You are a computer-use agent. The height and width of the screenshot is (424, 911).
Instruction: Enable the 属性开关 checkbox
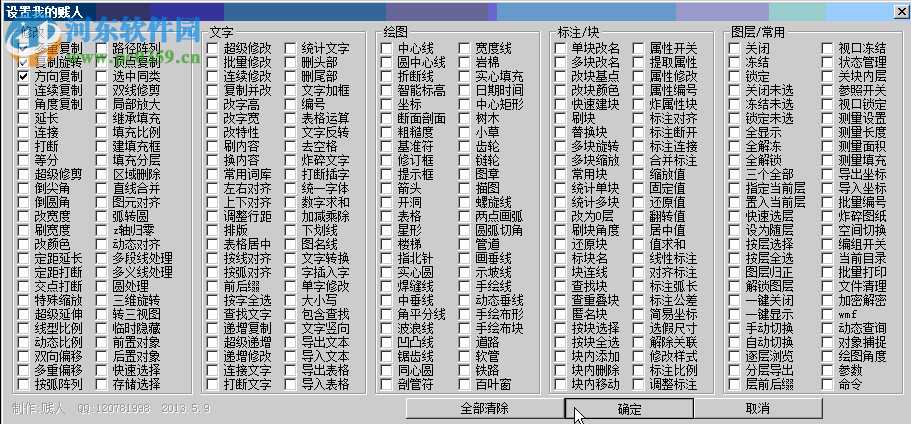click(x=638, y=48)
